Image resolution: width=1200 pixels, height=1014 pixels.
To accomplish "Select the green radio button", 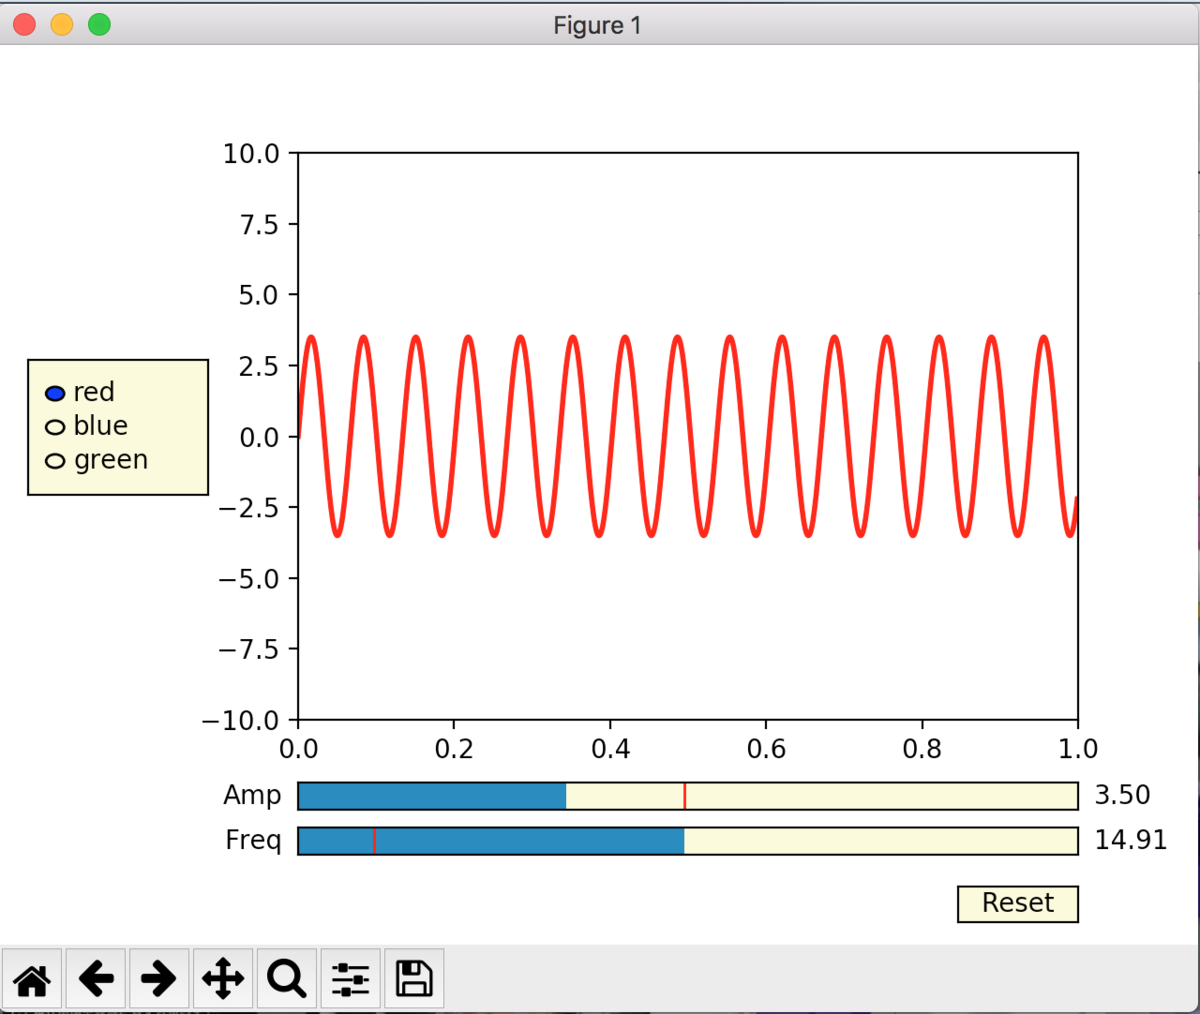I will coord(55,461).
